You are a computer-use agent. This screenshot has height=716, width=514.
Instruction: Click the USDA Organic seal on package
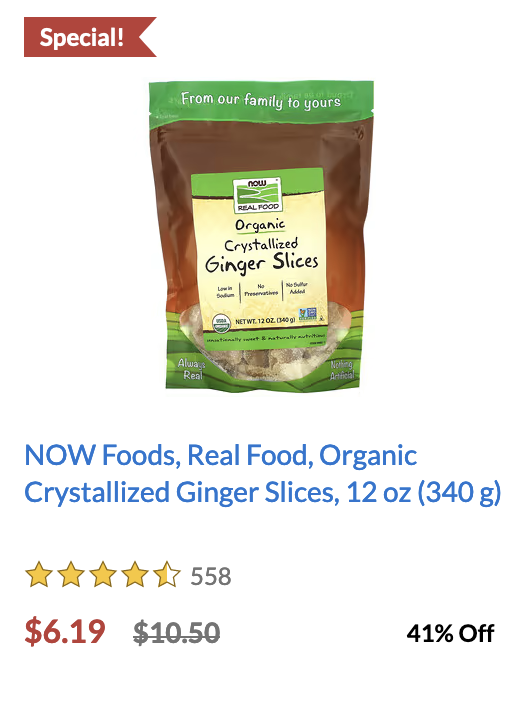(221, 321)
